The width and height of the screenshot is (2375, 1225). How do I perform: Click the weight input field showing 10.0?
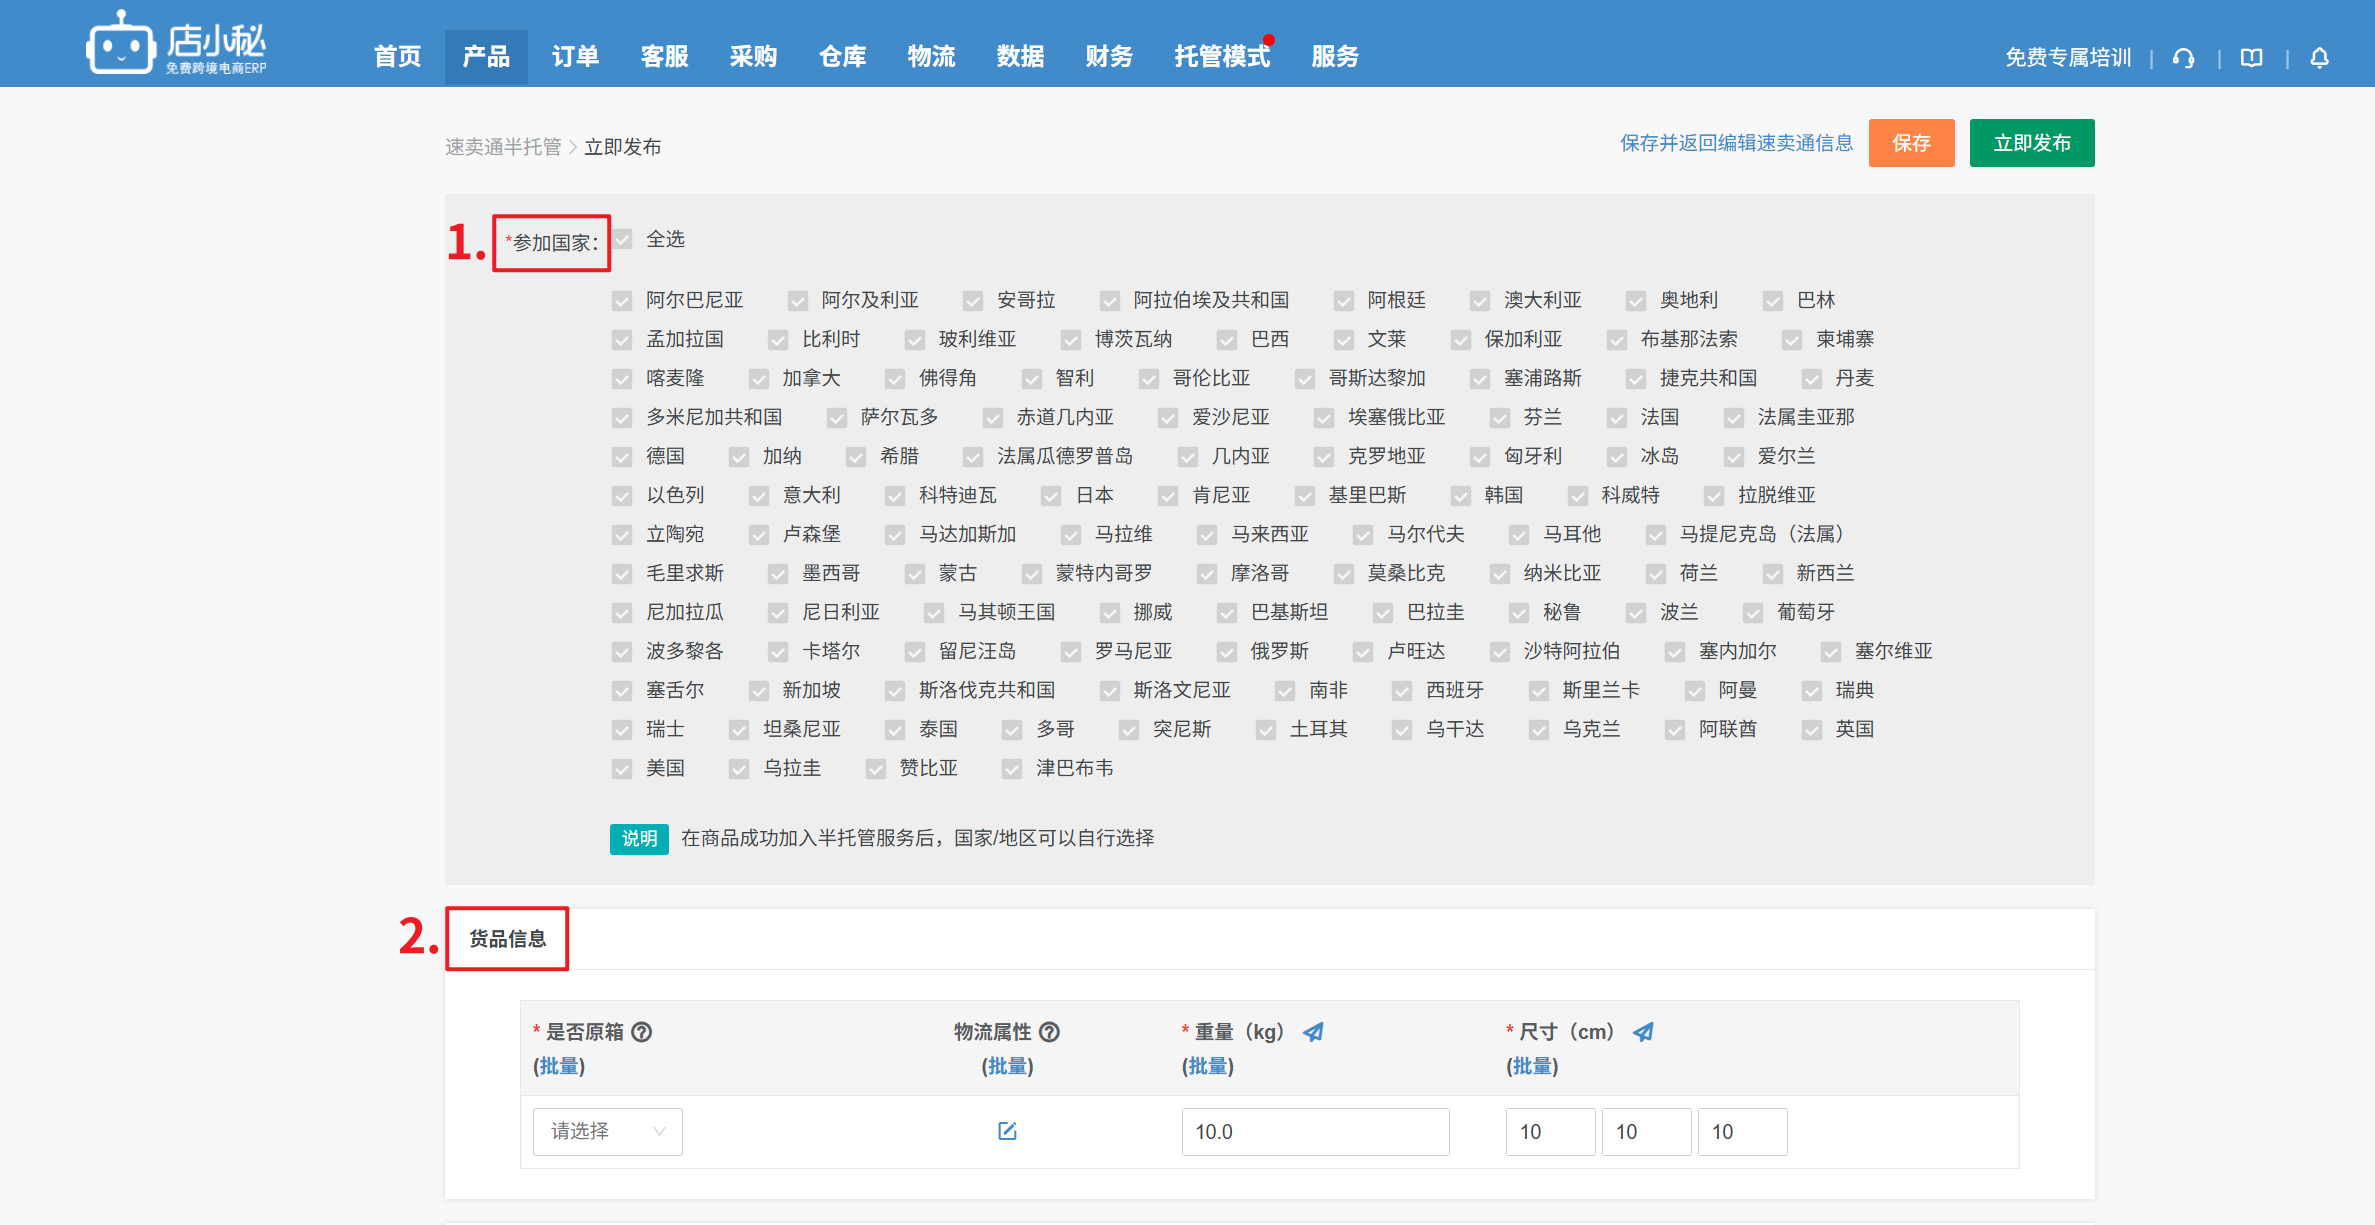pyautogui.click(x=1314, y=1131)
